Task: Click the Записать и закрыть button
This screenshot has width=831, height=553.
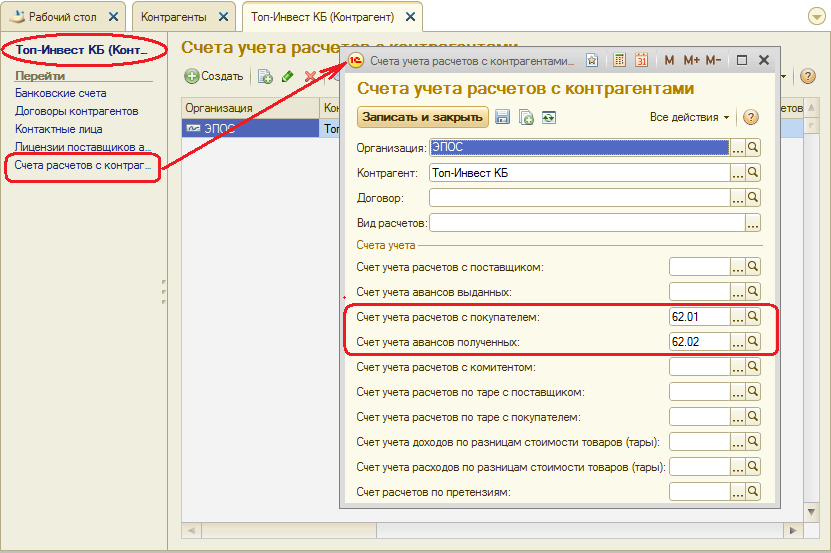Action: click(422, 117)
